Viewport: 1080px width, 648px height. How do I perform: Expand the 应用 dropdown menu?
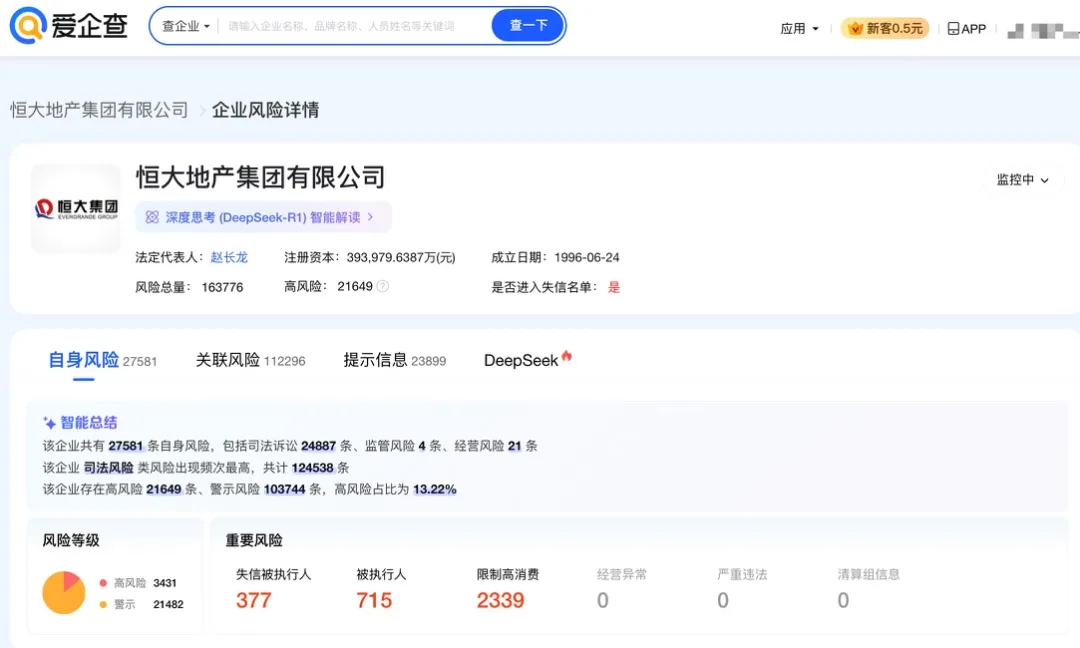(x=799, y=29)
